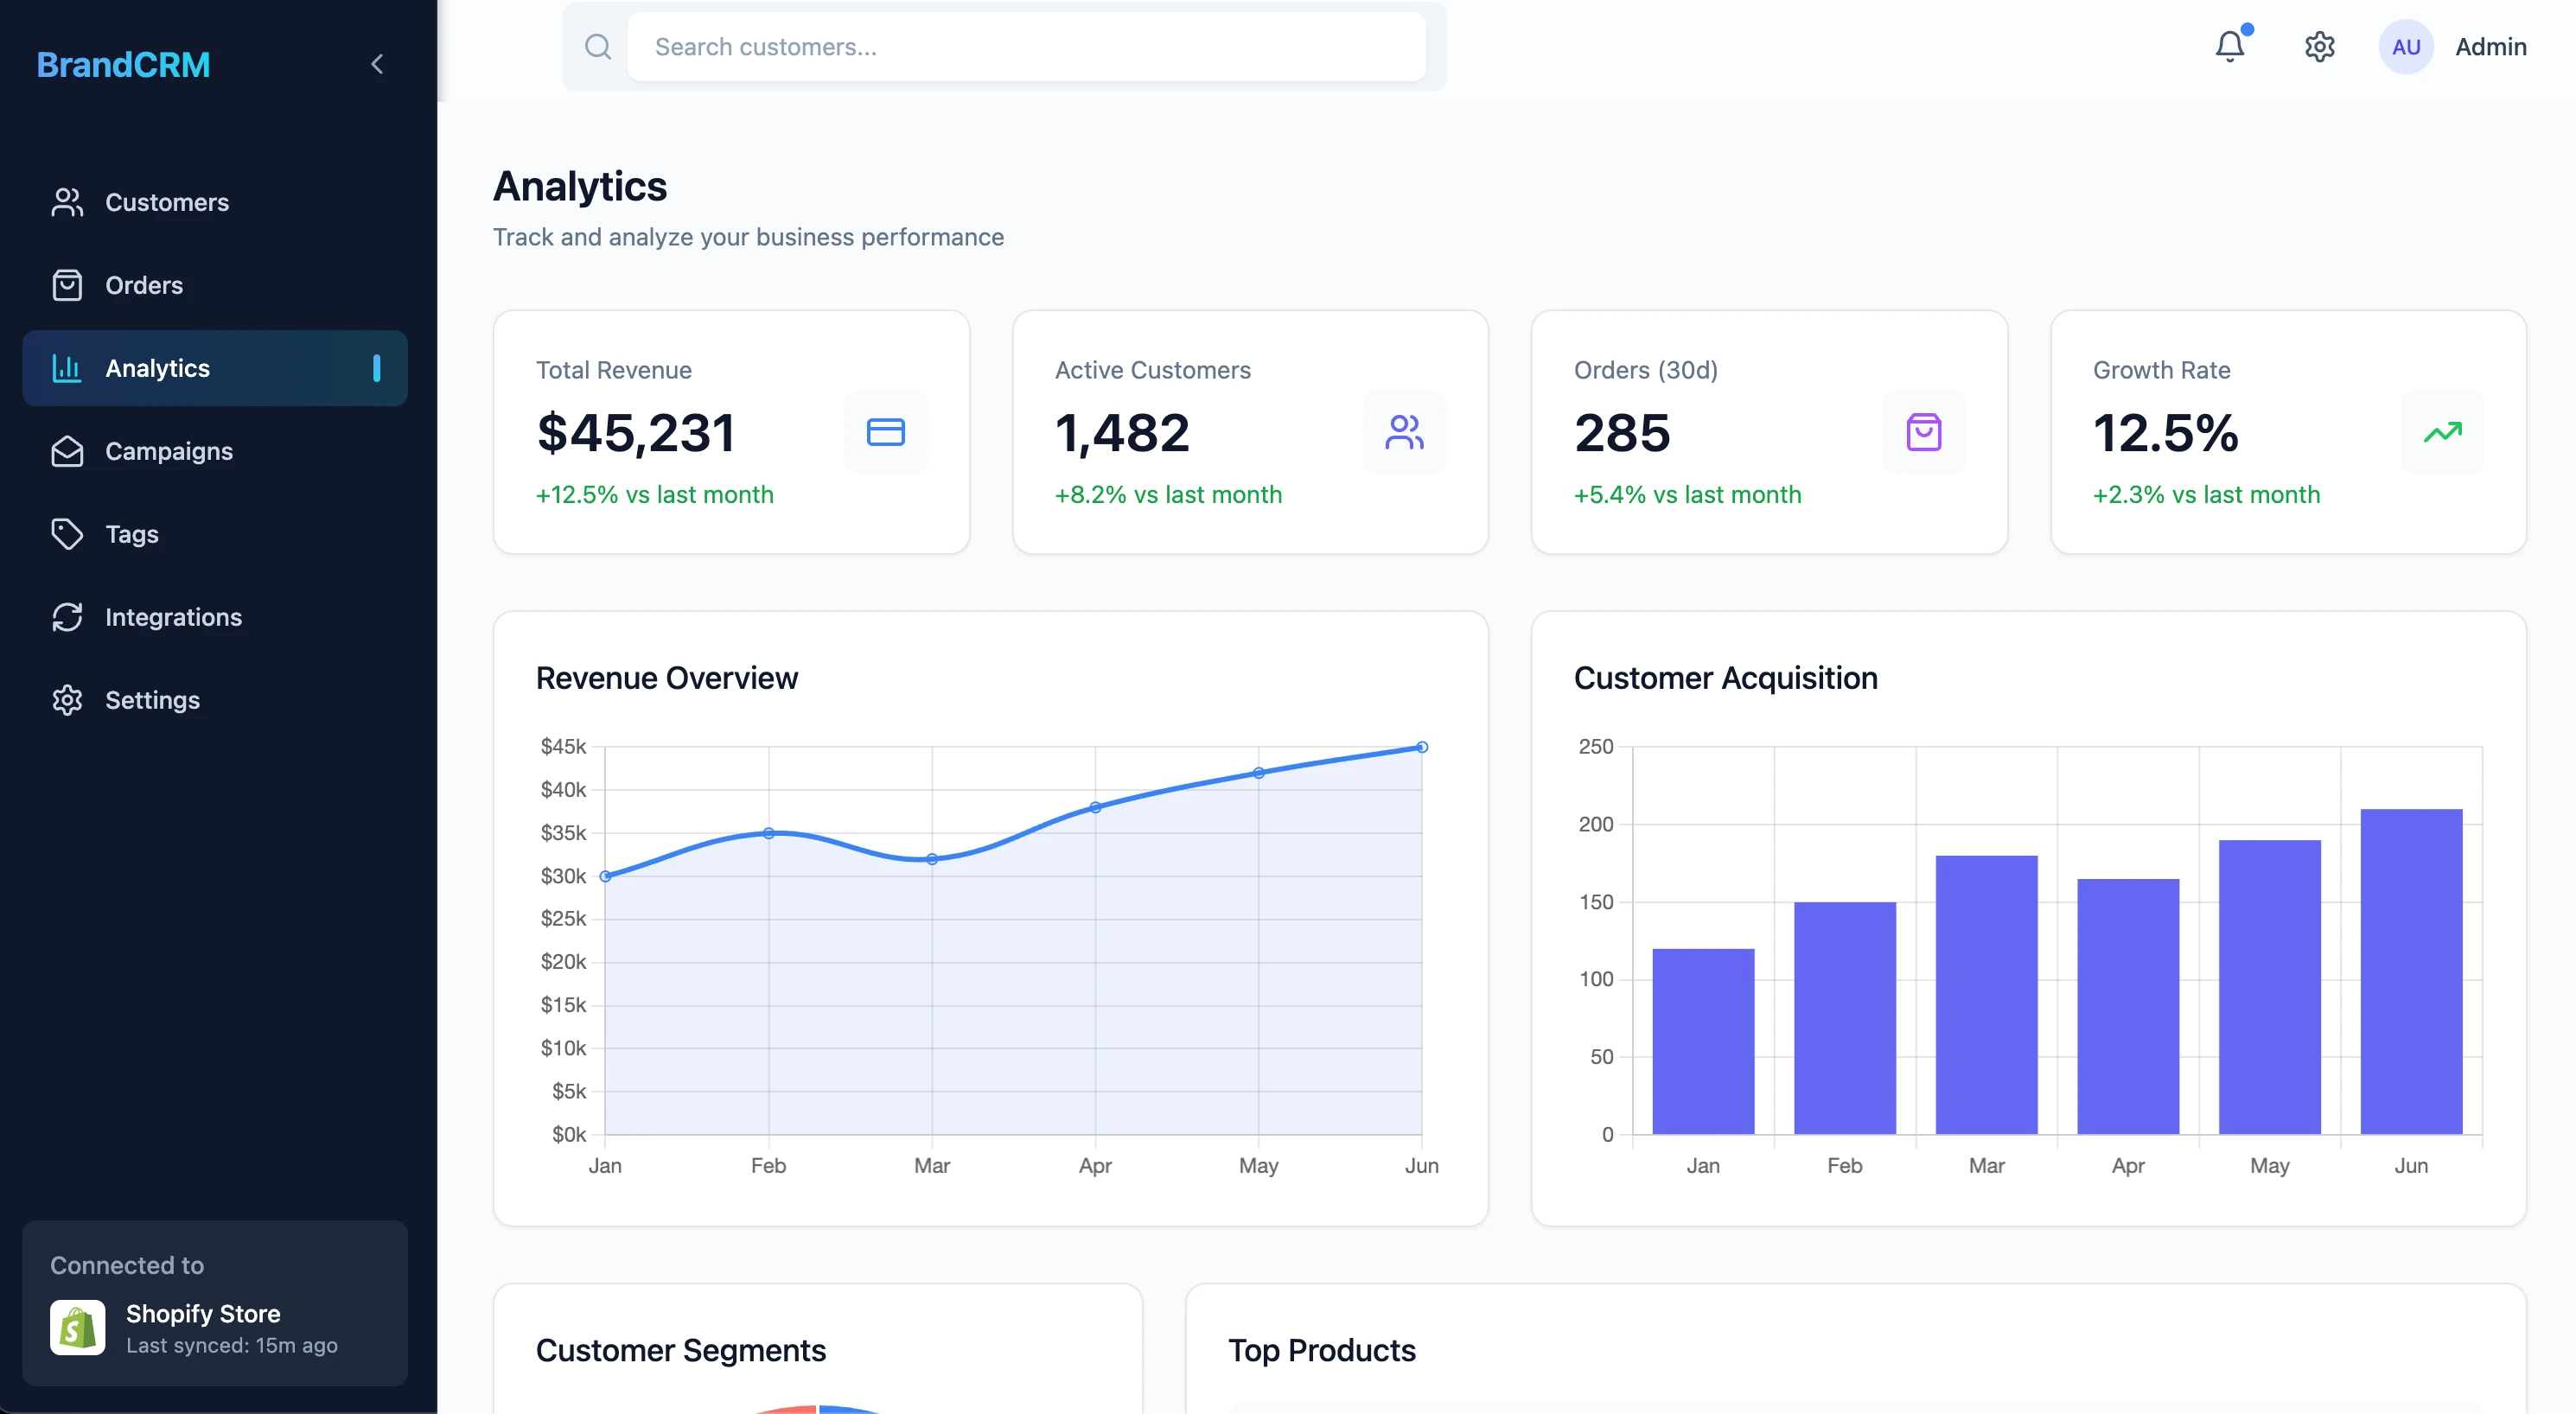Click the credit card icon on Total Revenue
This screenshot has height=1414, width=2576.
[x=885, y=432]
